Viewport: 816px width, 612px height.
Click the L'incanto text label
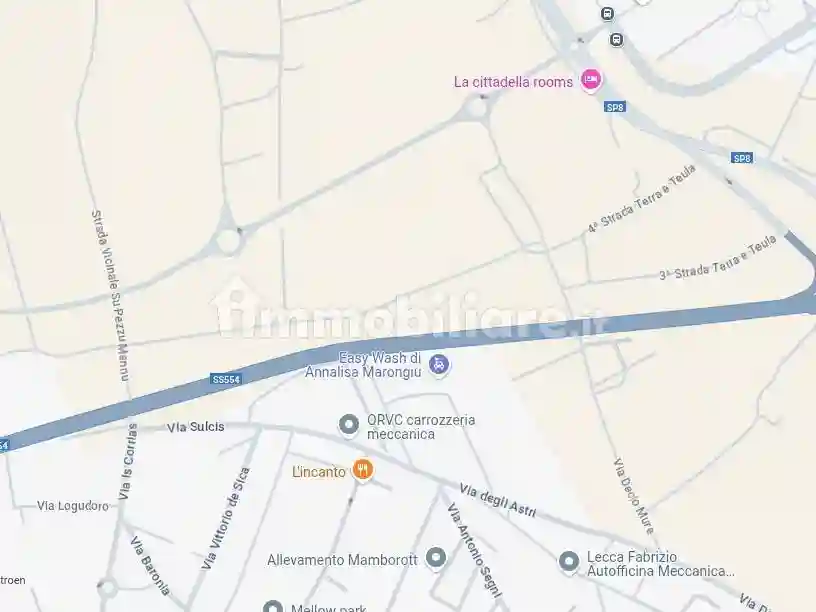319,472
